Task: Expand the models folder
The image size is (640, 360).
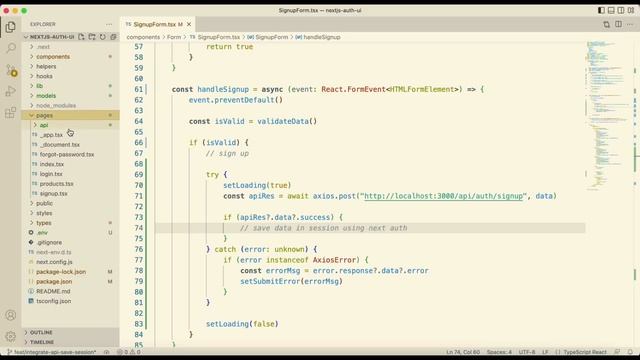Action: click(70, 96)
